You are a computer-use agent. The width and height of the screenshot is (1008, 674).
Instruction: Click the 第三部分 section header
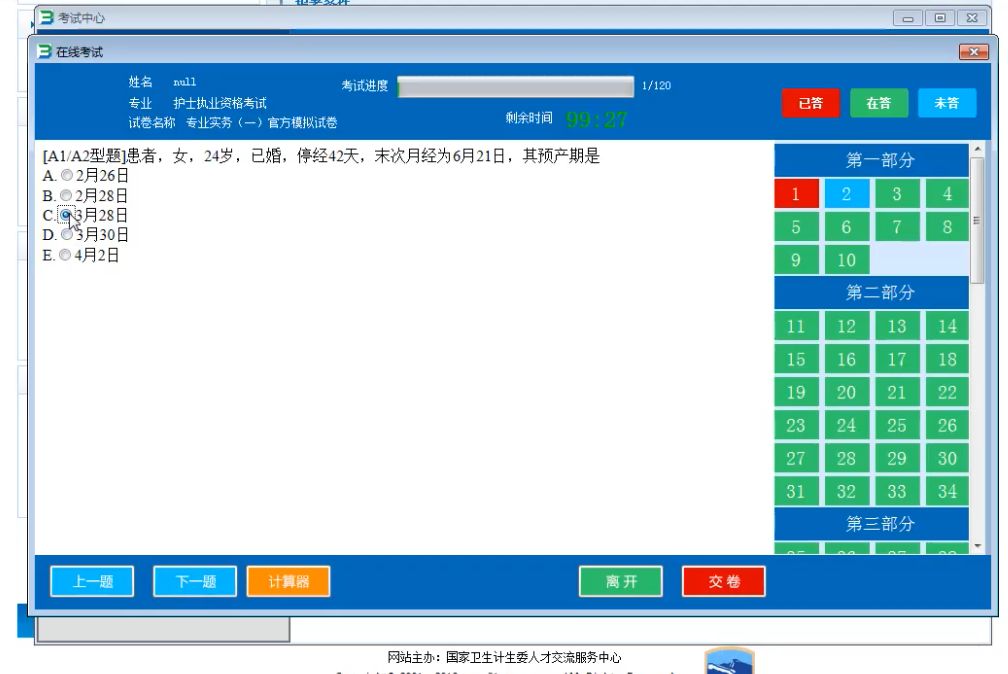871,524
